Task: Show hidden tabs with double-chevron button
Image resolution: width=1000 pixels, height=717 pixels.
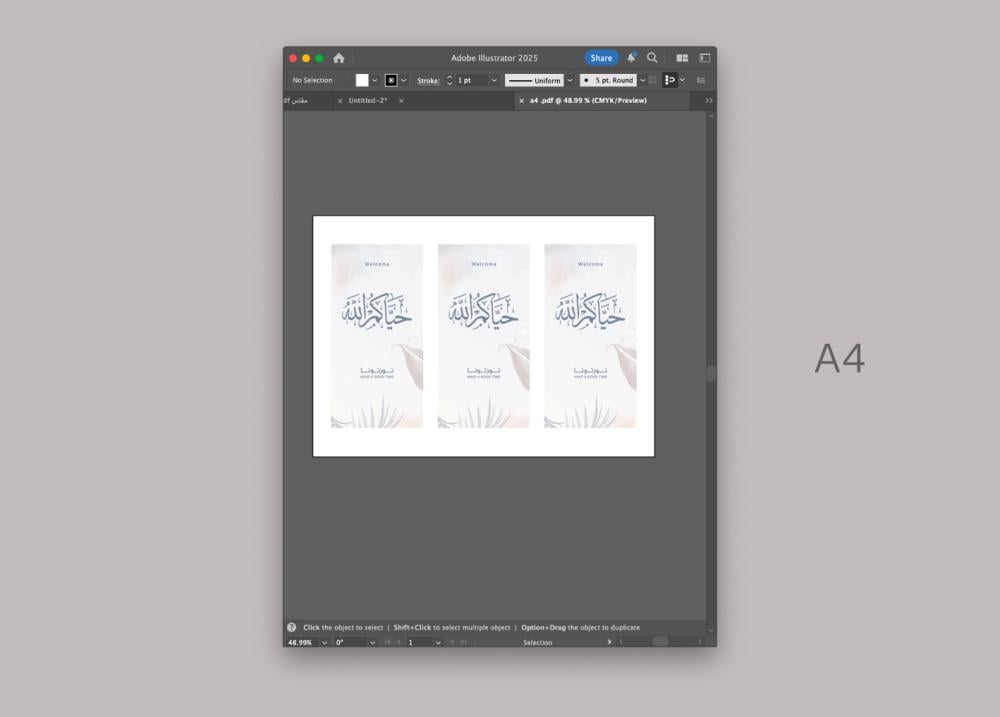Action: [x=709, y=101]
